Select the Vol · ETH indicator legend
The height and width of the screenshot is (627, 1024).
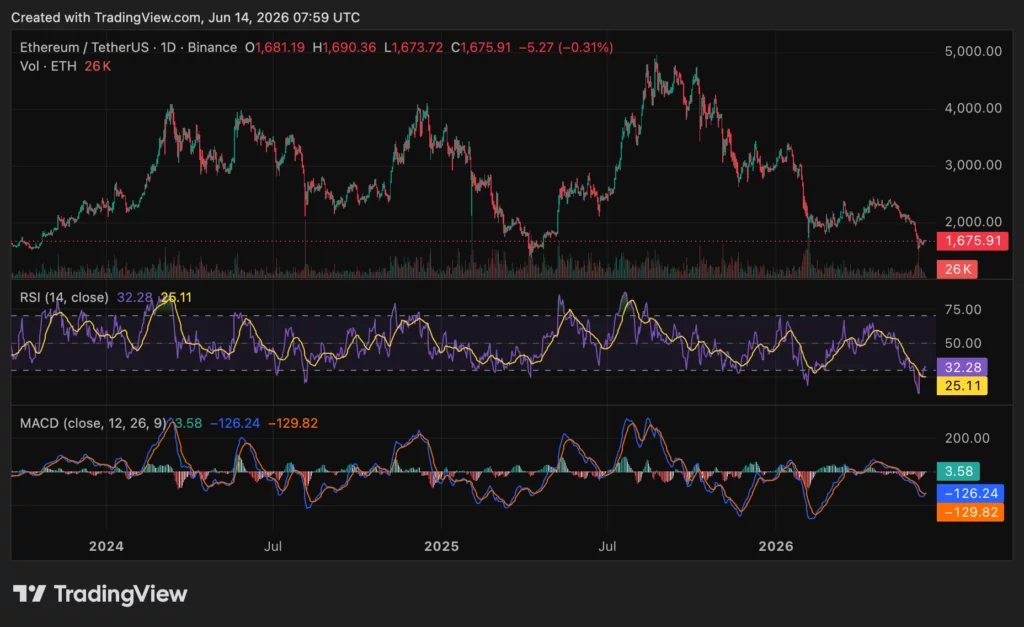click(x=48, y=66)
